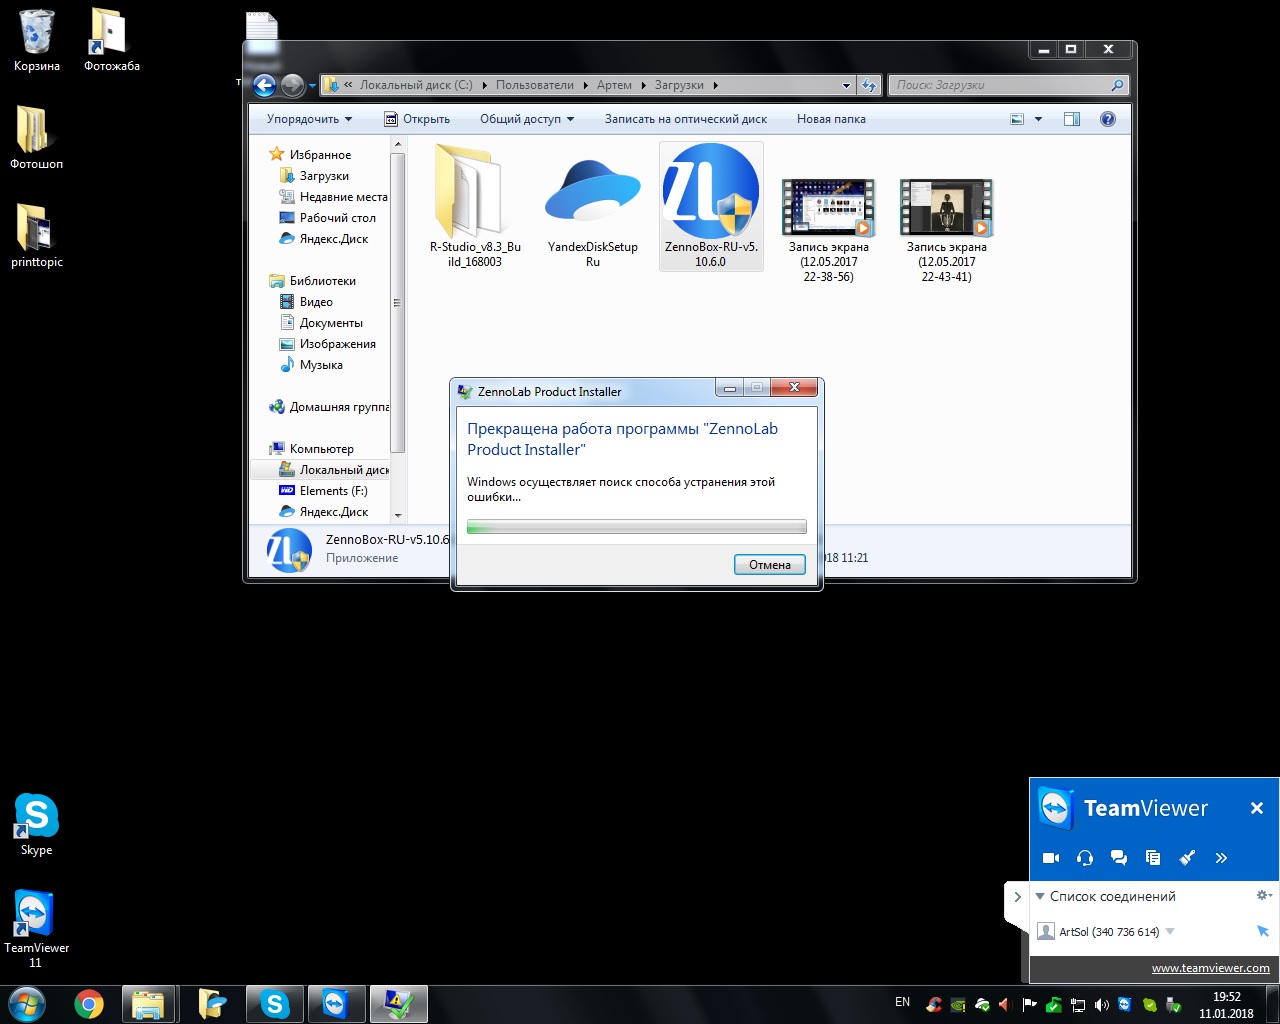Open the TeamViewer chat icon
The width and height of the screenshot is (1280, 1024).
coord(1119,858)
